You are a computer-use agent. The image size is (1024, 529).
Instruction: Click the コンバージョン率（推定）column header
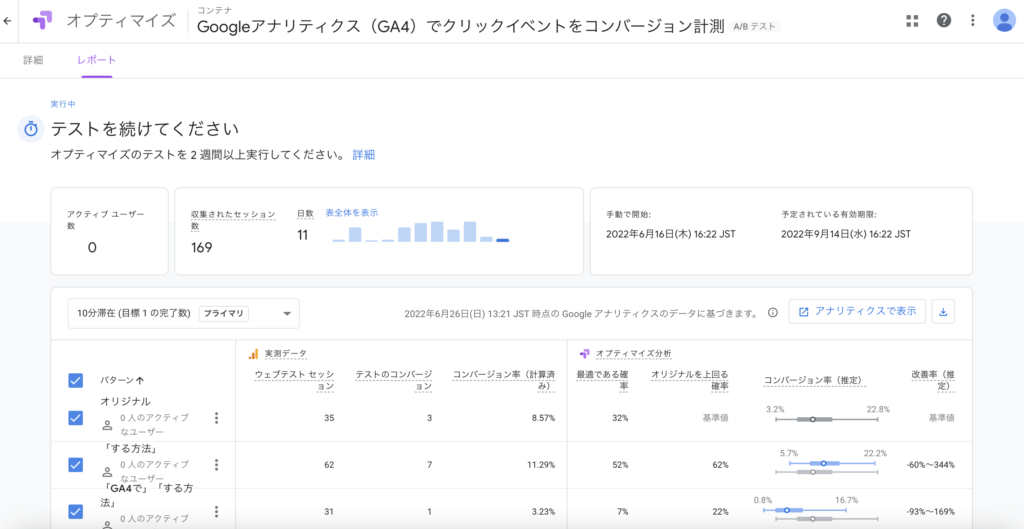pos(813,380)
